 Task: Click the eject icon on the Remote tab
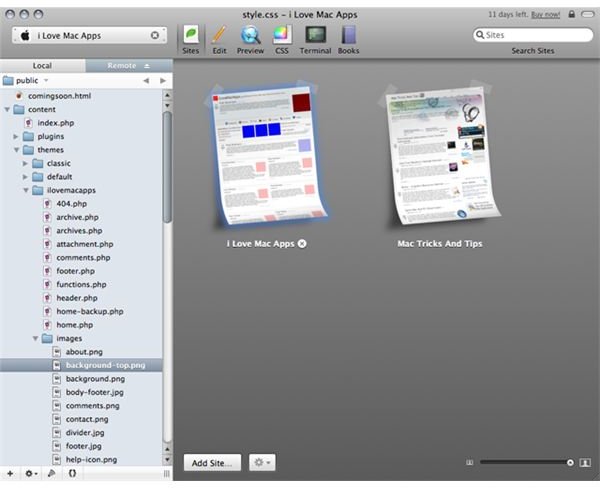pyautogui.click(x=147, y=66)
